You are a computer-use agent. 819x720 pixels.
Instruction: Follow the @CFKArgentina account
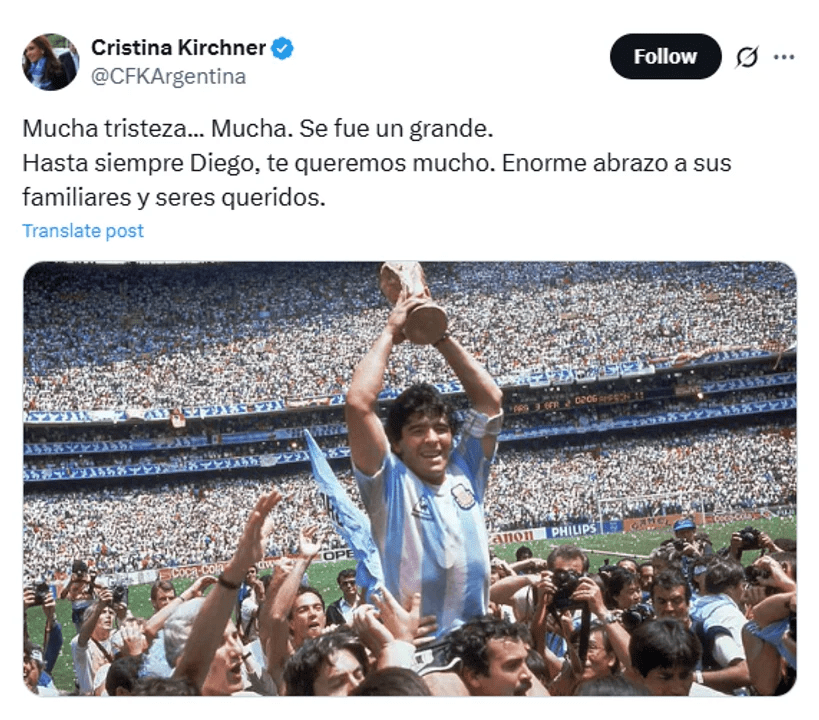click(x=665, y=56)
